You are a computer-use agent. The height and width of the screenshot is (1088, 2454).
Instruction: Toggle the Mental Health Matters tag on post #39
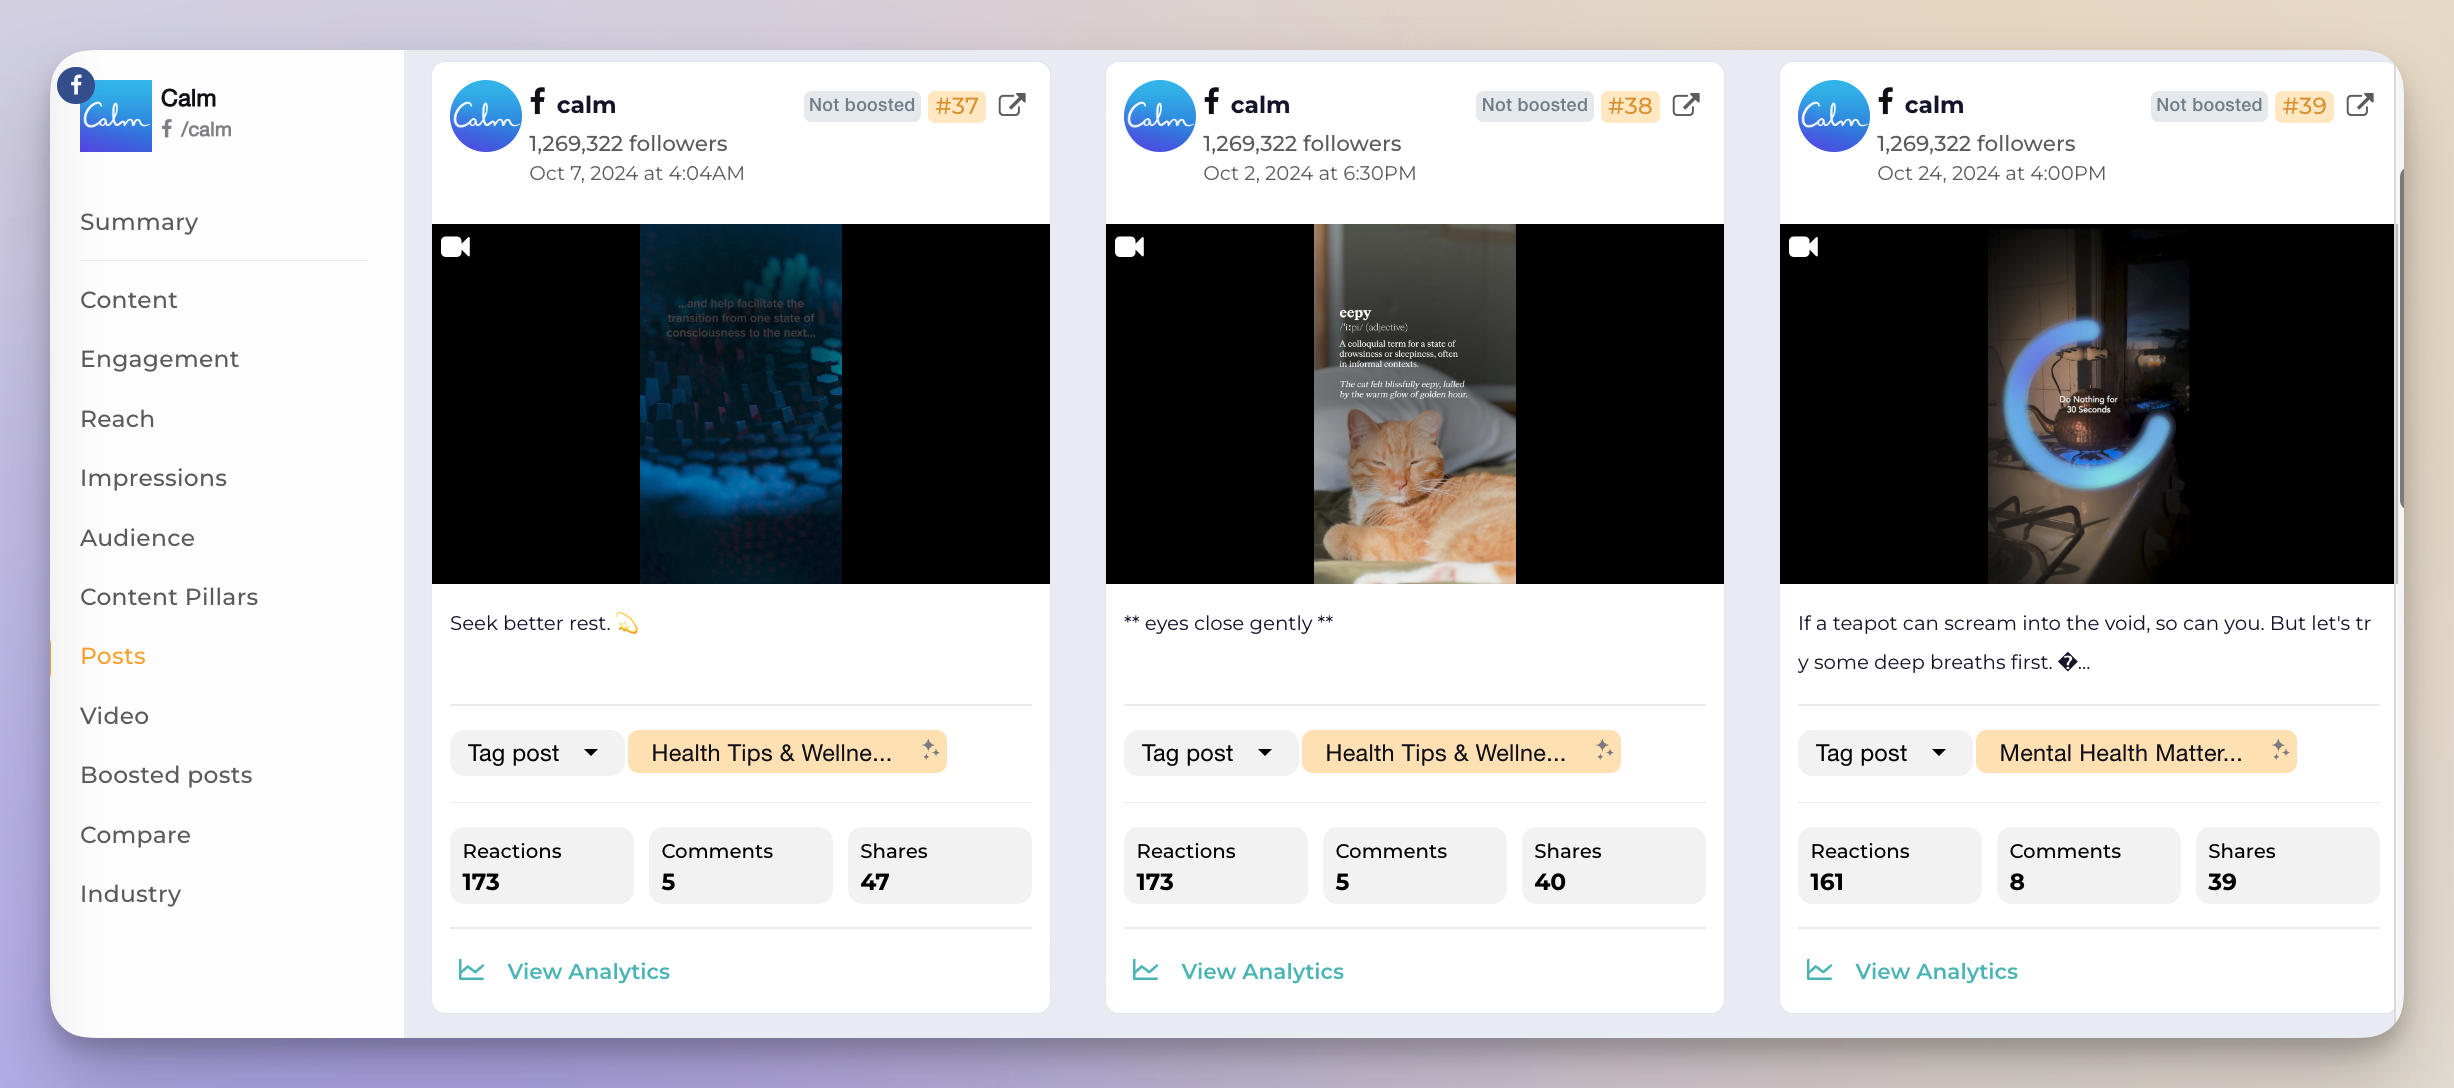click(x=2121, y=753)
